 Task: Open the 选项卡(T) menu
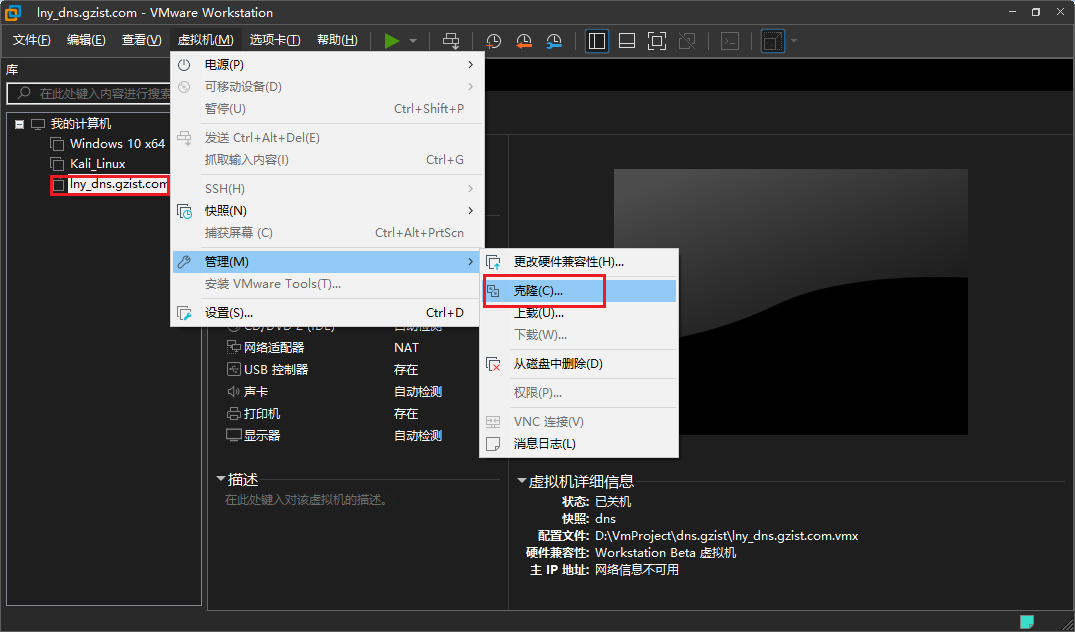[275, 40]
